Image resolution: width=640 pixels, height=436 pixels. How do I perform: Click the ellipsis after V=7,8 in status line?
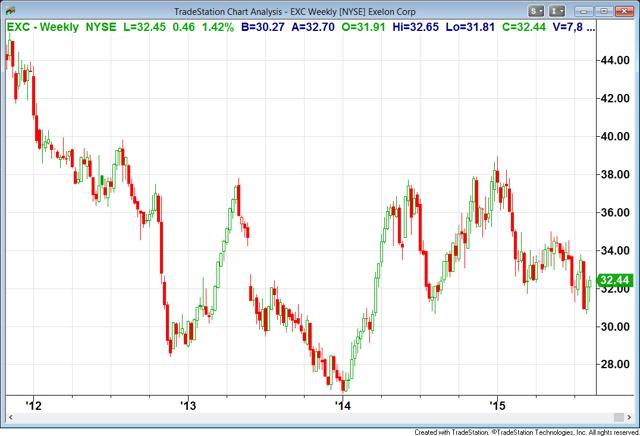click(591, 28)
